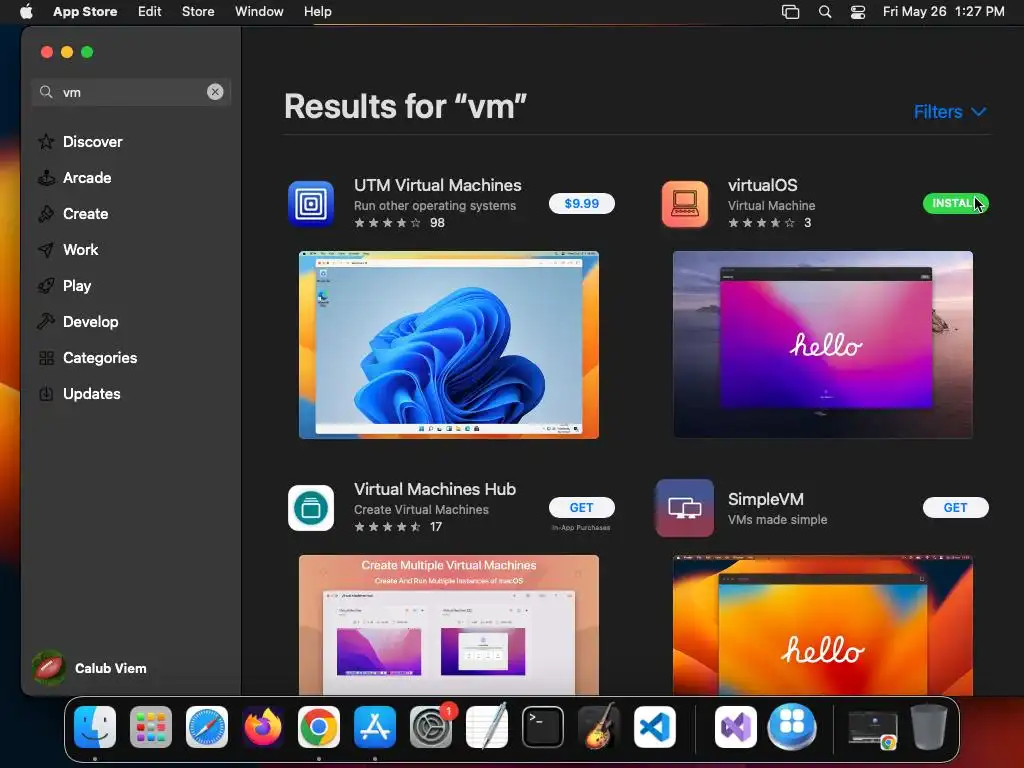
Task: Clear the vm search field text
Action: coord(215,92)
